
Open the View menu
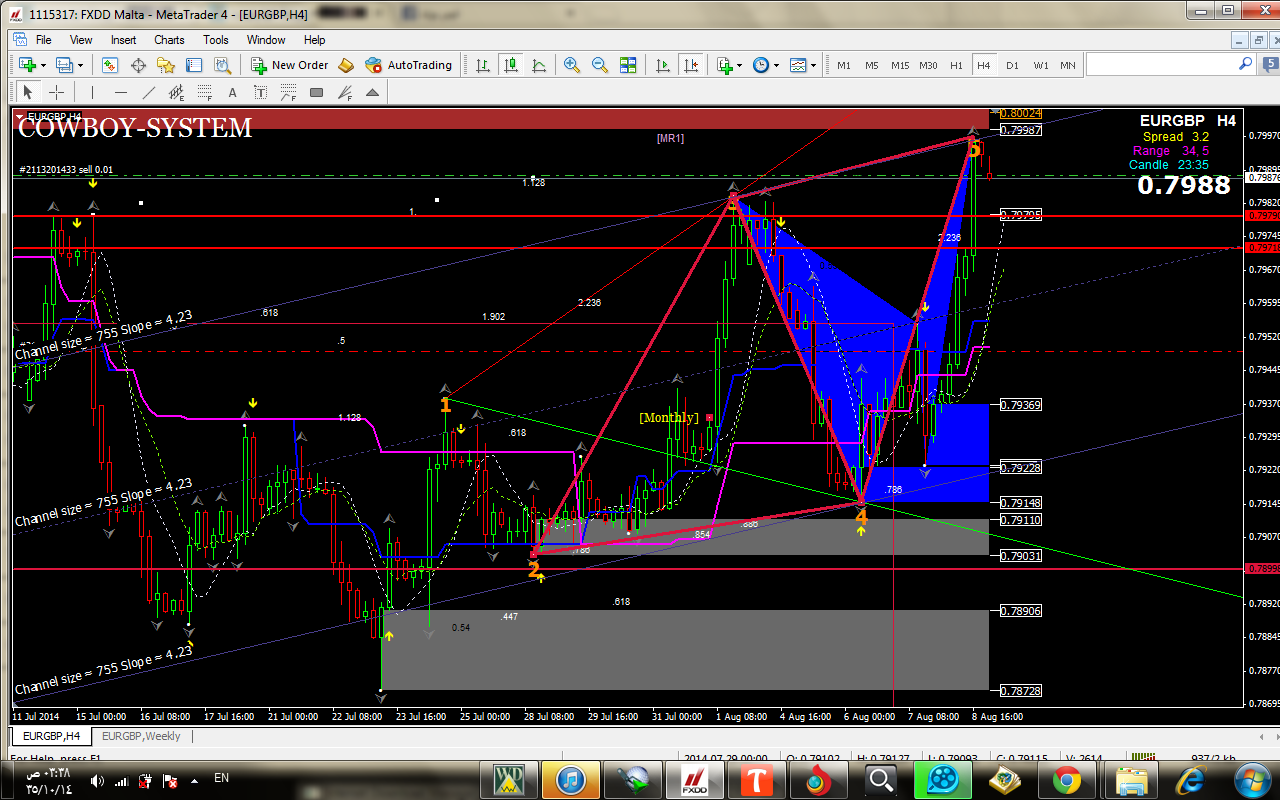tap(81, 40)
